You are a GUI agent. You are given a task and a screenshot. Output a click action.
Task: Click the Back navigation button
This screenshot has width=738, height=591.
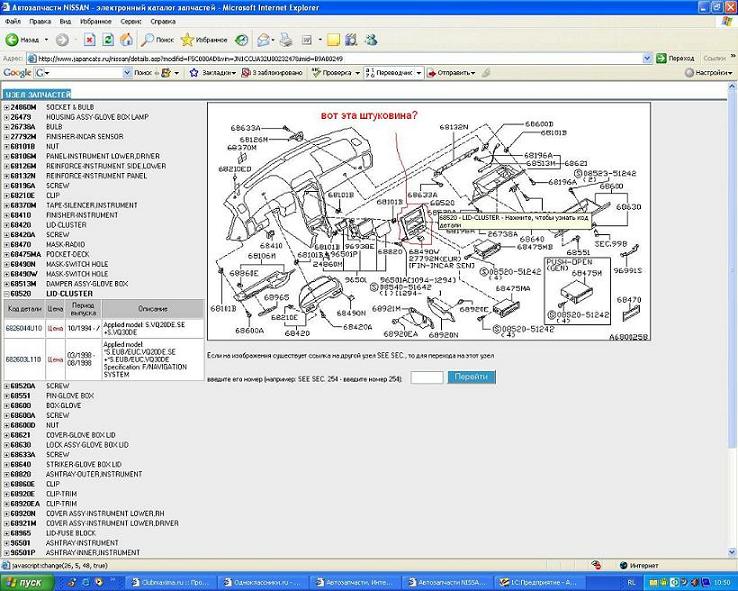click(22, 40)
